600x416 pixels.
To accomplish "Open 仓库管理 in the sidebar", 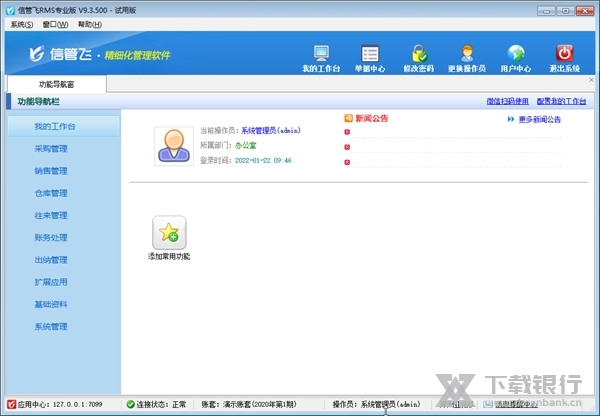I will [x=51, y=193].
